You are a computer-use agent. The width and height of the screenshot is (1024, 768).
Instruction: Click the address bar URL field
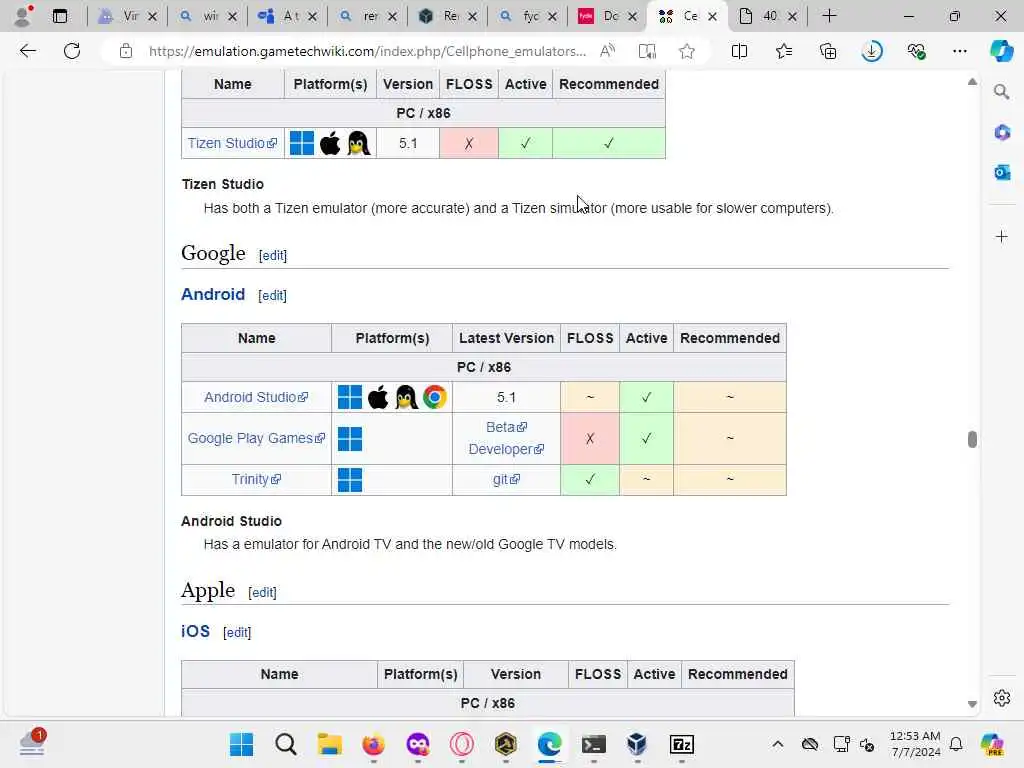[x=367, y=51]
